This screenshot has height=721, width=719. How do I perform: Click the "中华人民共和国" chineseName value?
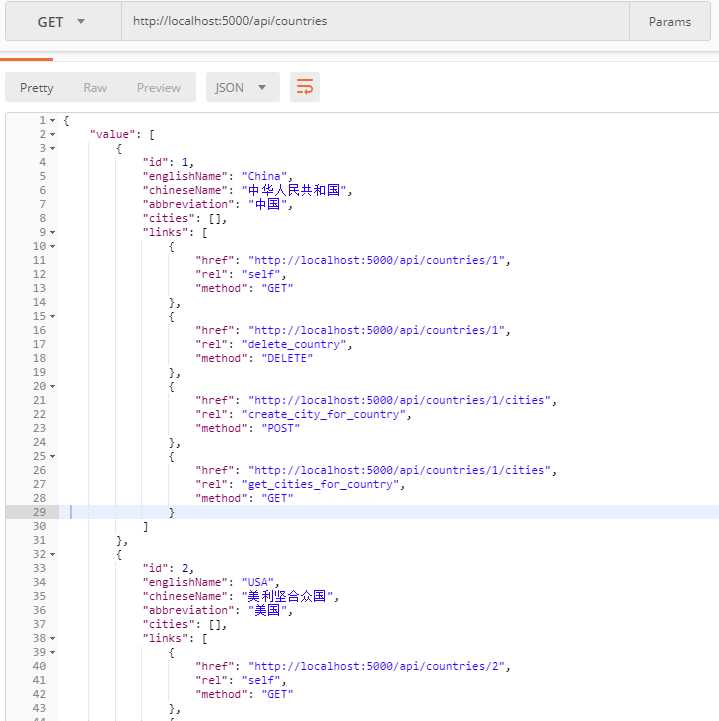click(294, 190)
